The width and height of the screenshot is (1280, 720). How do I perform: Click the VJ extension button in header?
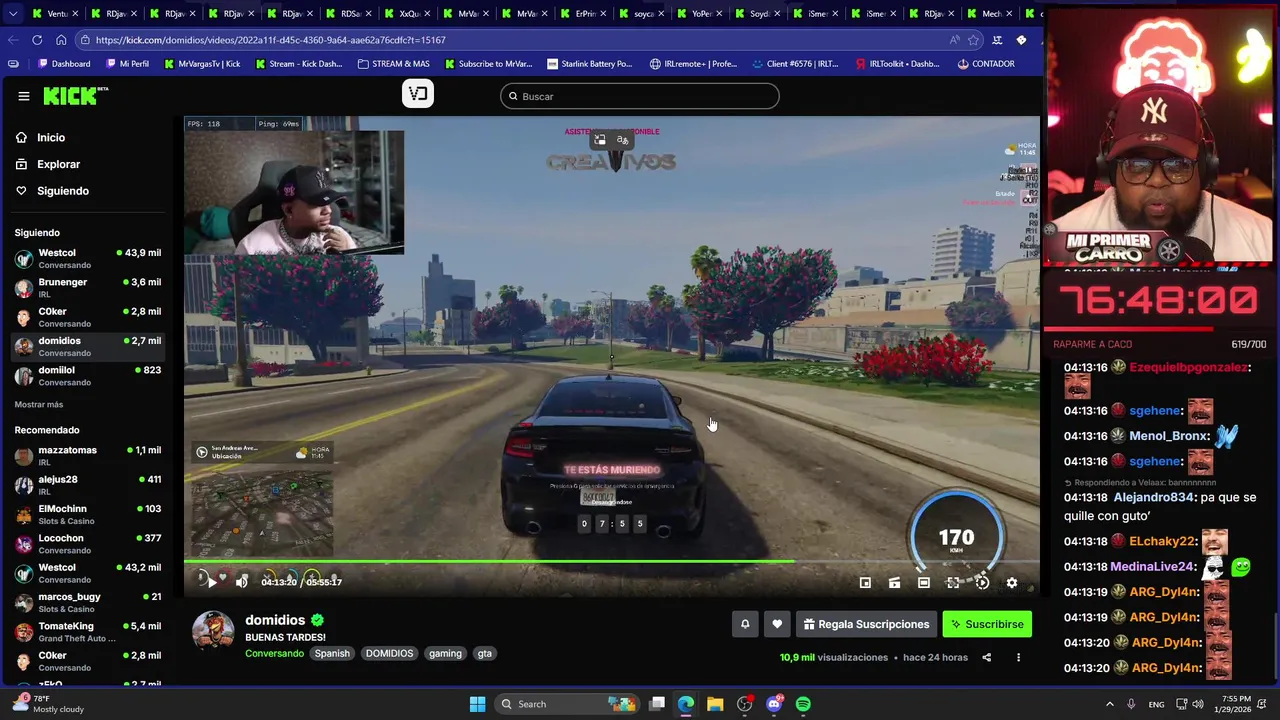(418, 94)
